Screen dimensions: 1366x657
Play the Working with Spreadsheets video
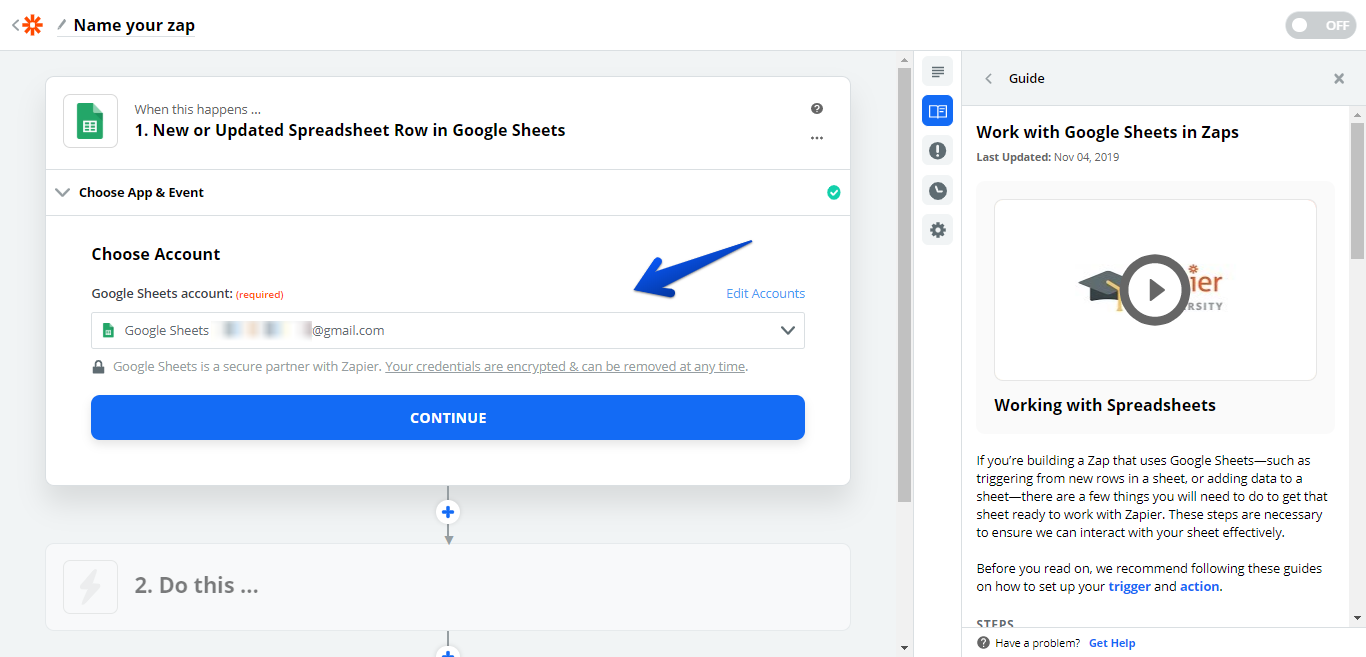[1155, 290]
